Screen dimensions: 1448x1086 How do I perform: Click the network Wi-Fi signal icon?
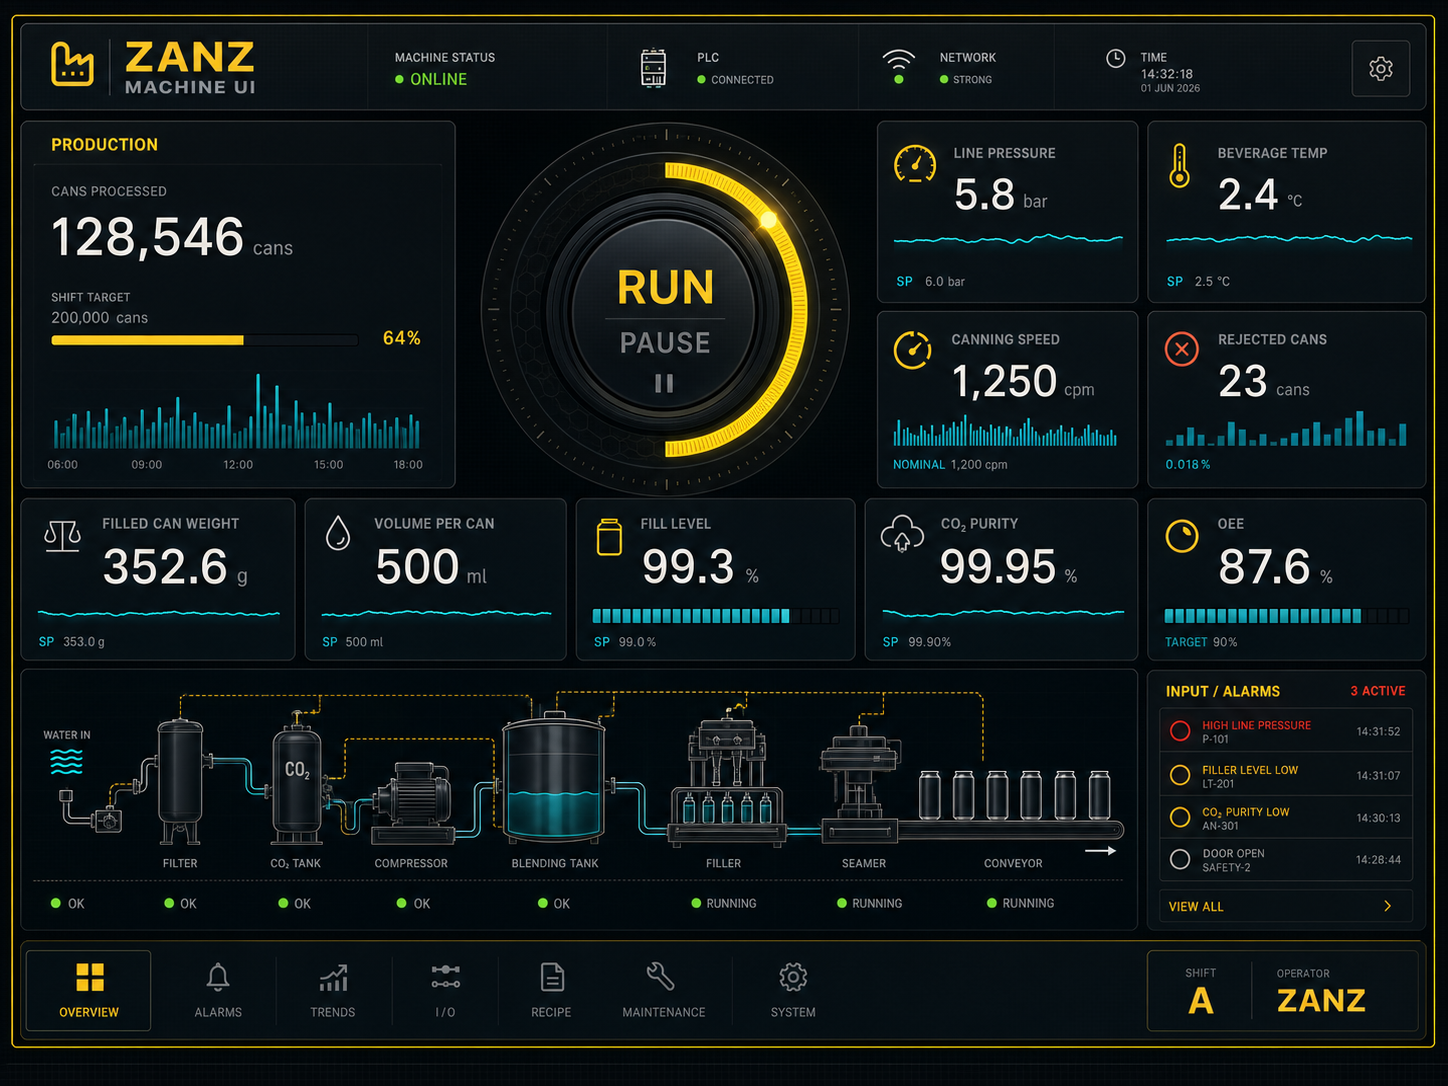coord(898,66)
